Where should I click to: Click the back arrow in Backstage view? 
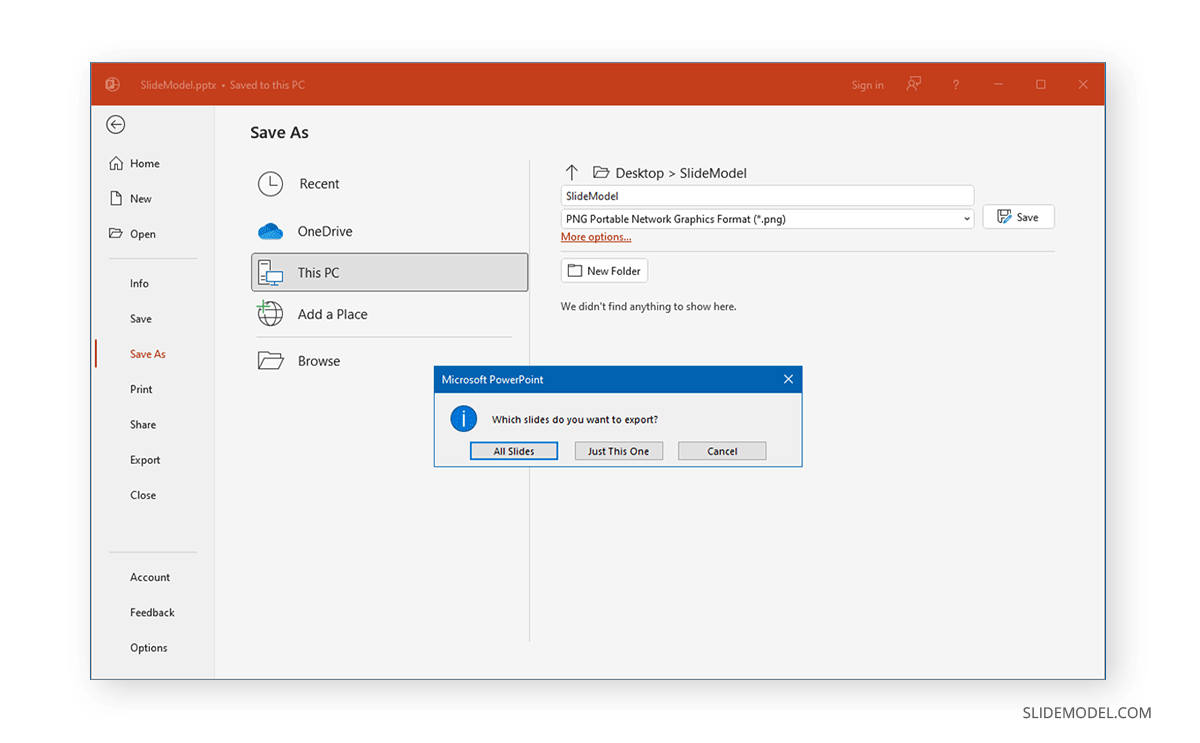(115, 124)
